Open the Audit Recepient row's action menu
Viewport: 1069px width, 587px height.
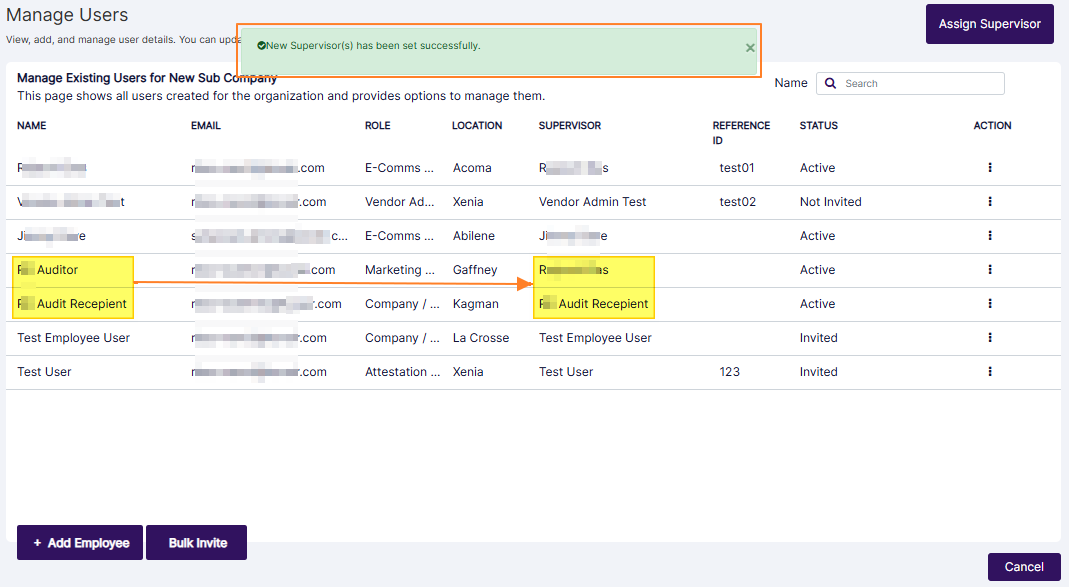989,303
